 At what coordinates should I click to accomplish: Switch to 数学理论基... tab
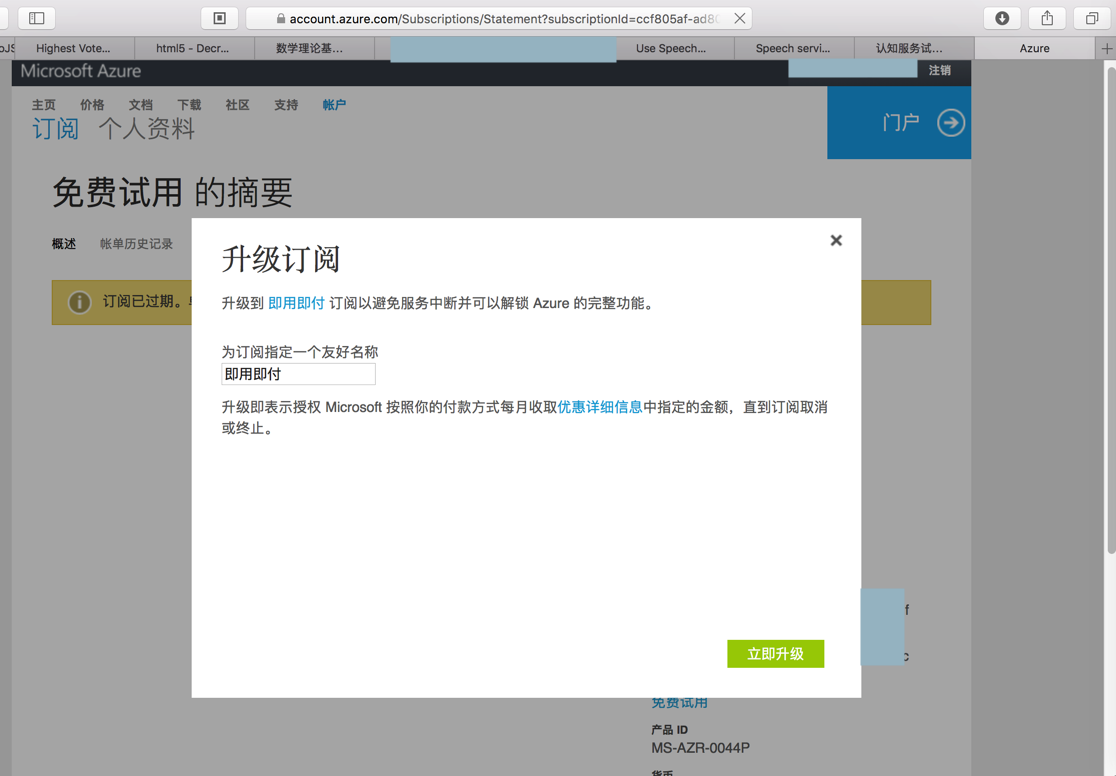pos(309,48)
